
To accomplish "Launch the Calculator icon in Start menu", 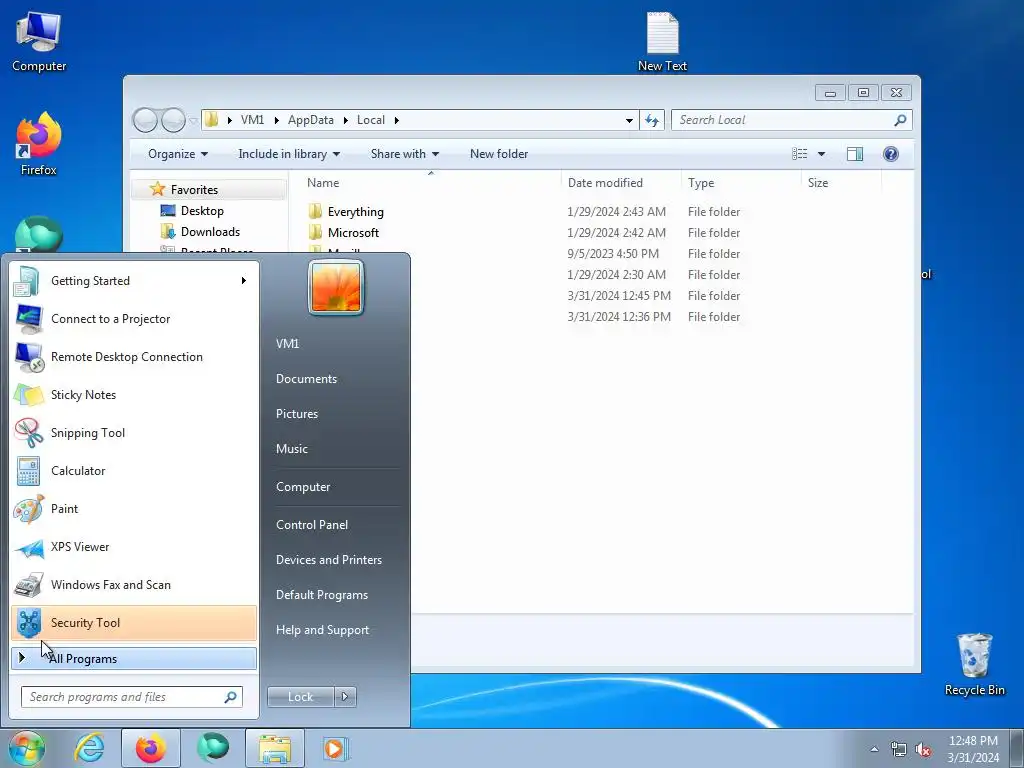I will point(28,471).
